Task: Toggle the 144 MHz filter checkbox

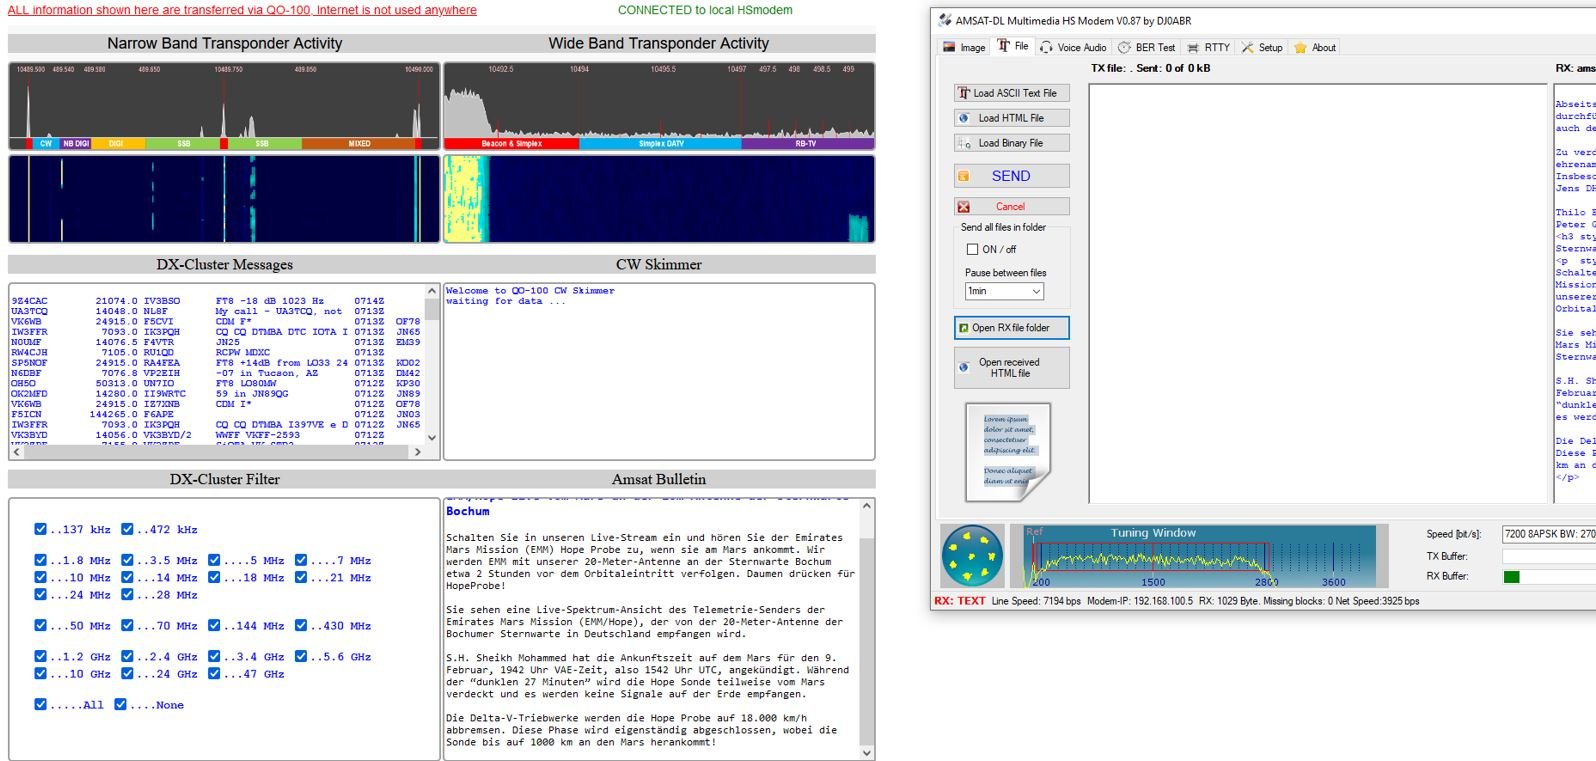Action: point(214,625)
